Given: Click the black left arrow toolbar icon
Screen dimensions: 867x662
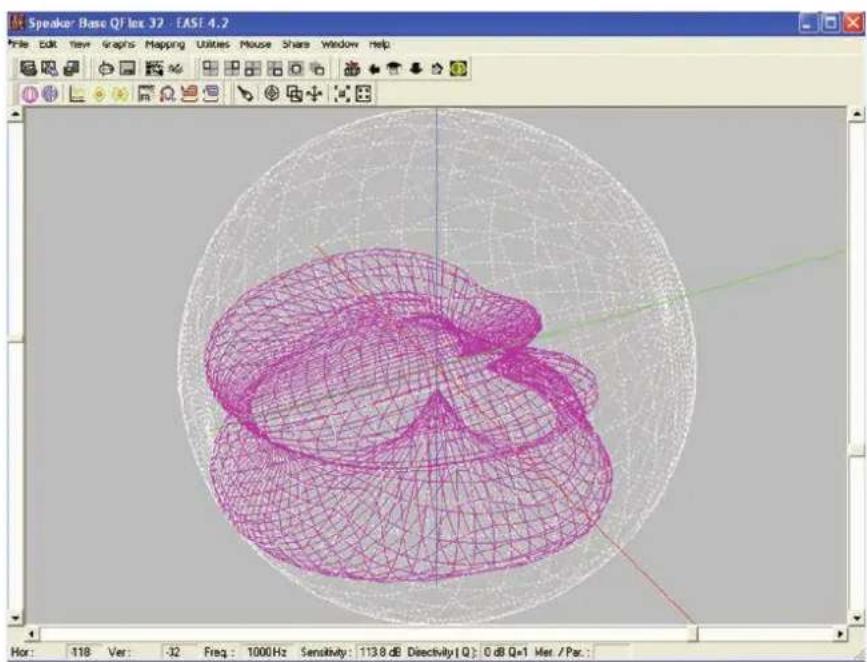Looking at the screenshot, I should 374,69.
